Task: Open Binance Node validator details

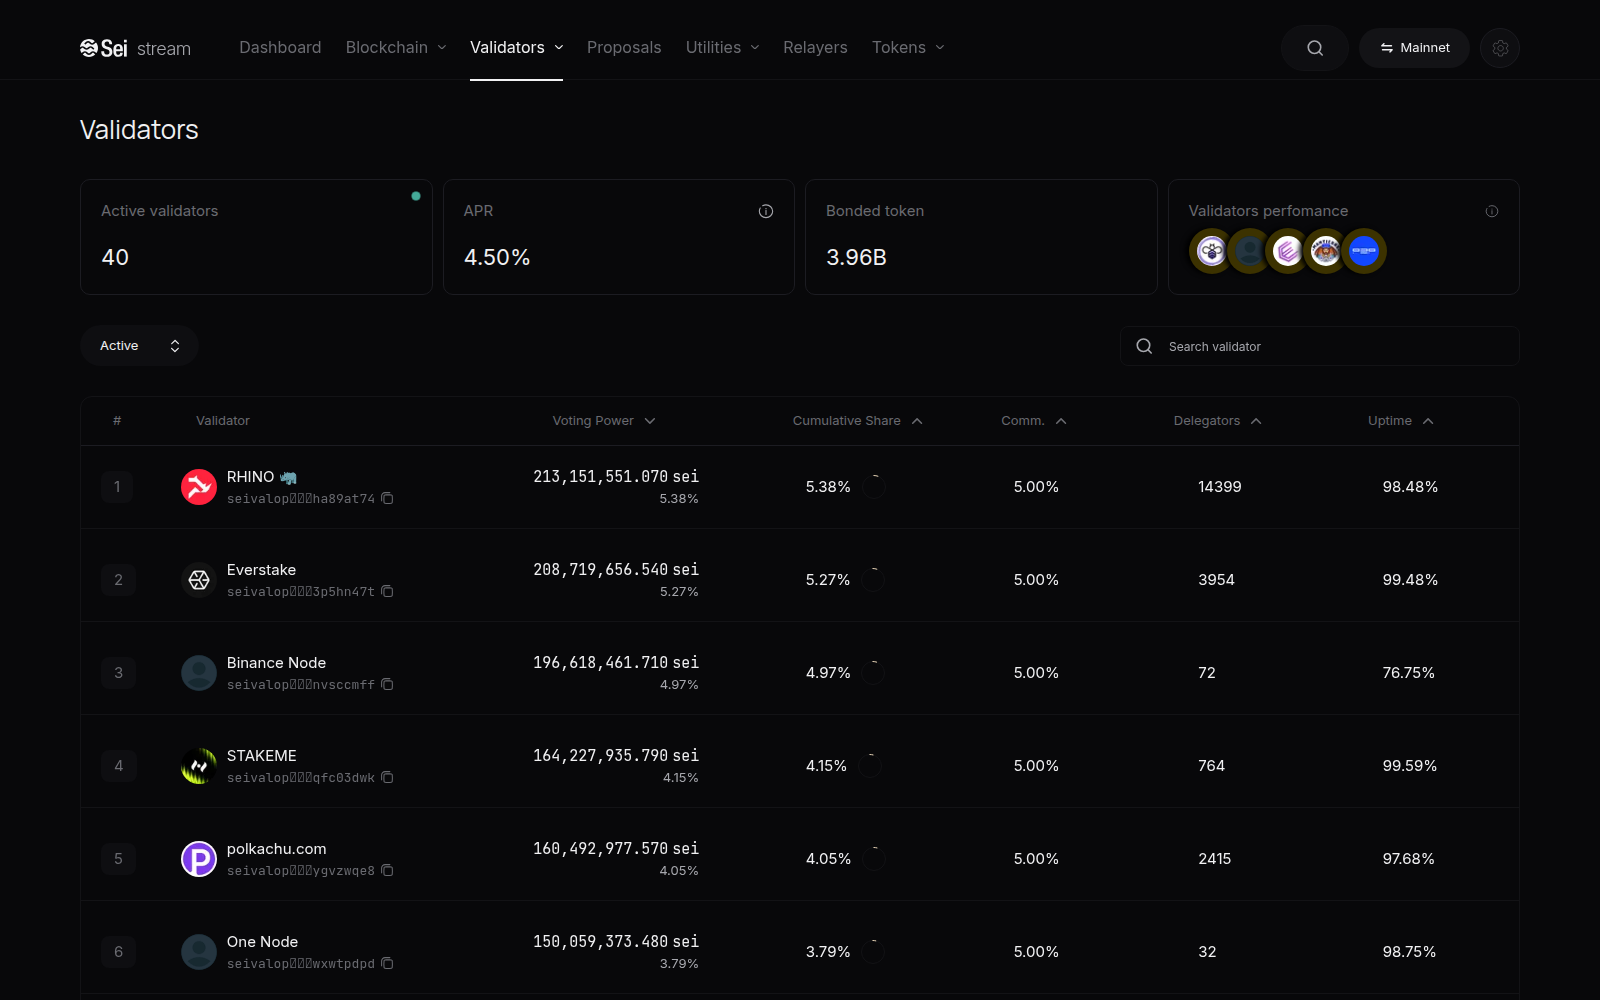Action: [276, 663]
